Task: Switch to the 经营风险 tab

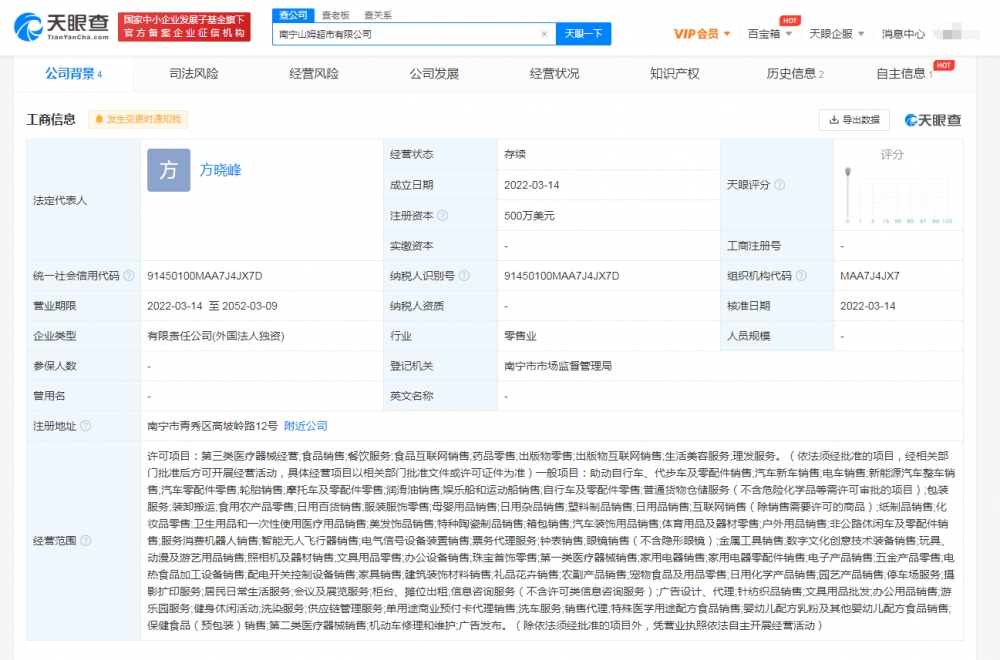Action: pyautogui.click(x=314, y=74)
